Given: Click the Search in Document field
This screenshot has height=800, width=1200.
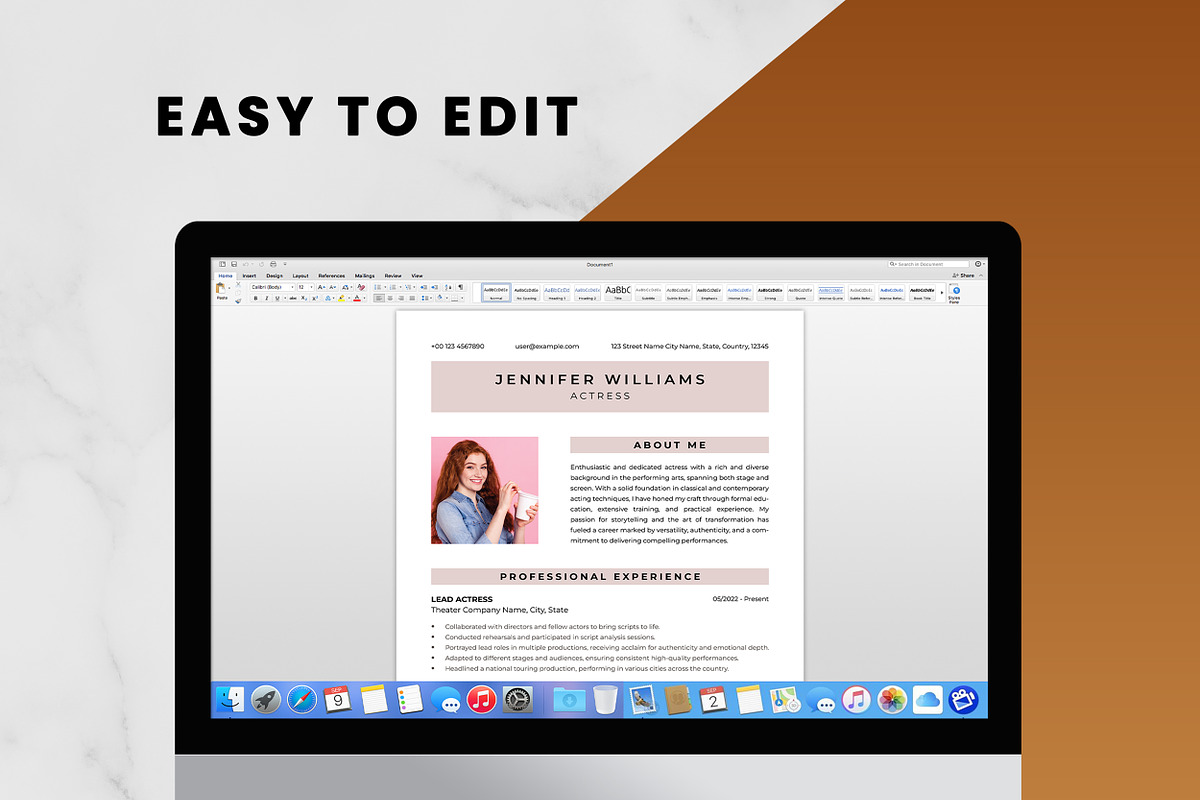Looking at the screenshot, I should (x=929, y=264).
